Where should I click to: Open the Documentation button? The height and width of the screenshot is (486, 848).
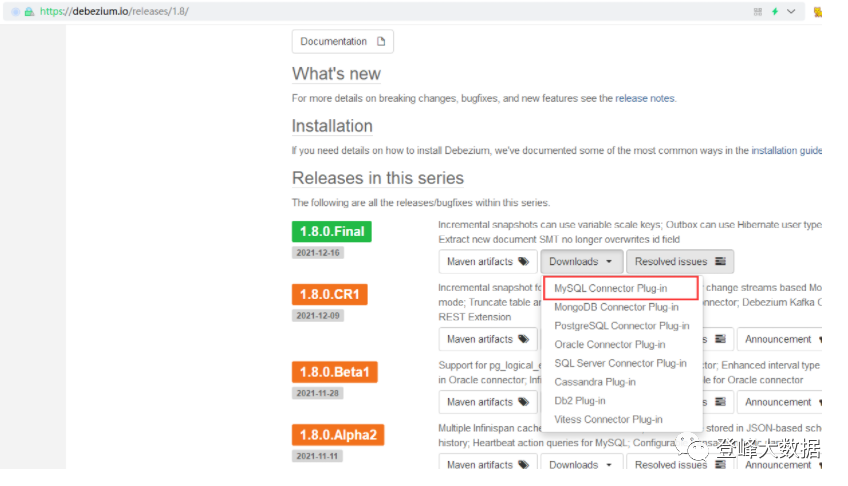tap(342, 42)
